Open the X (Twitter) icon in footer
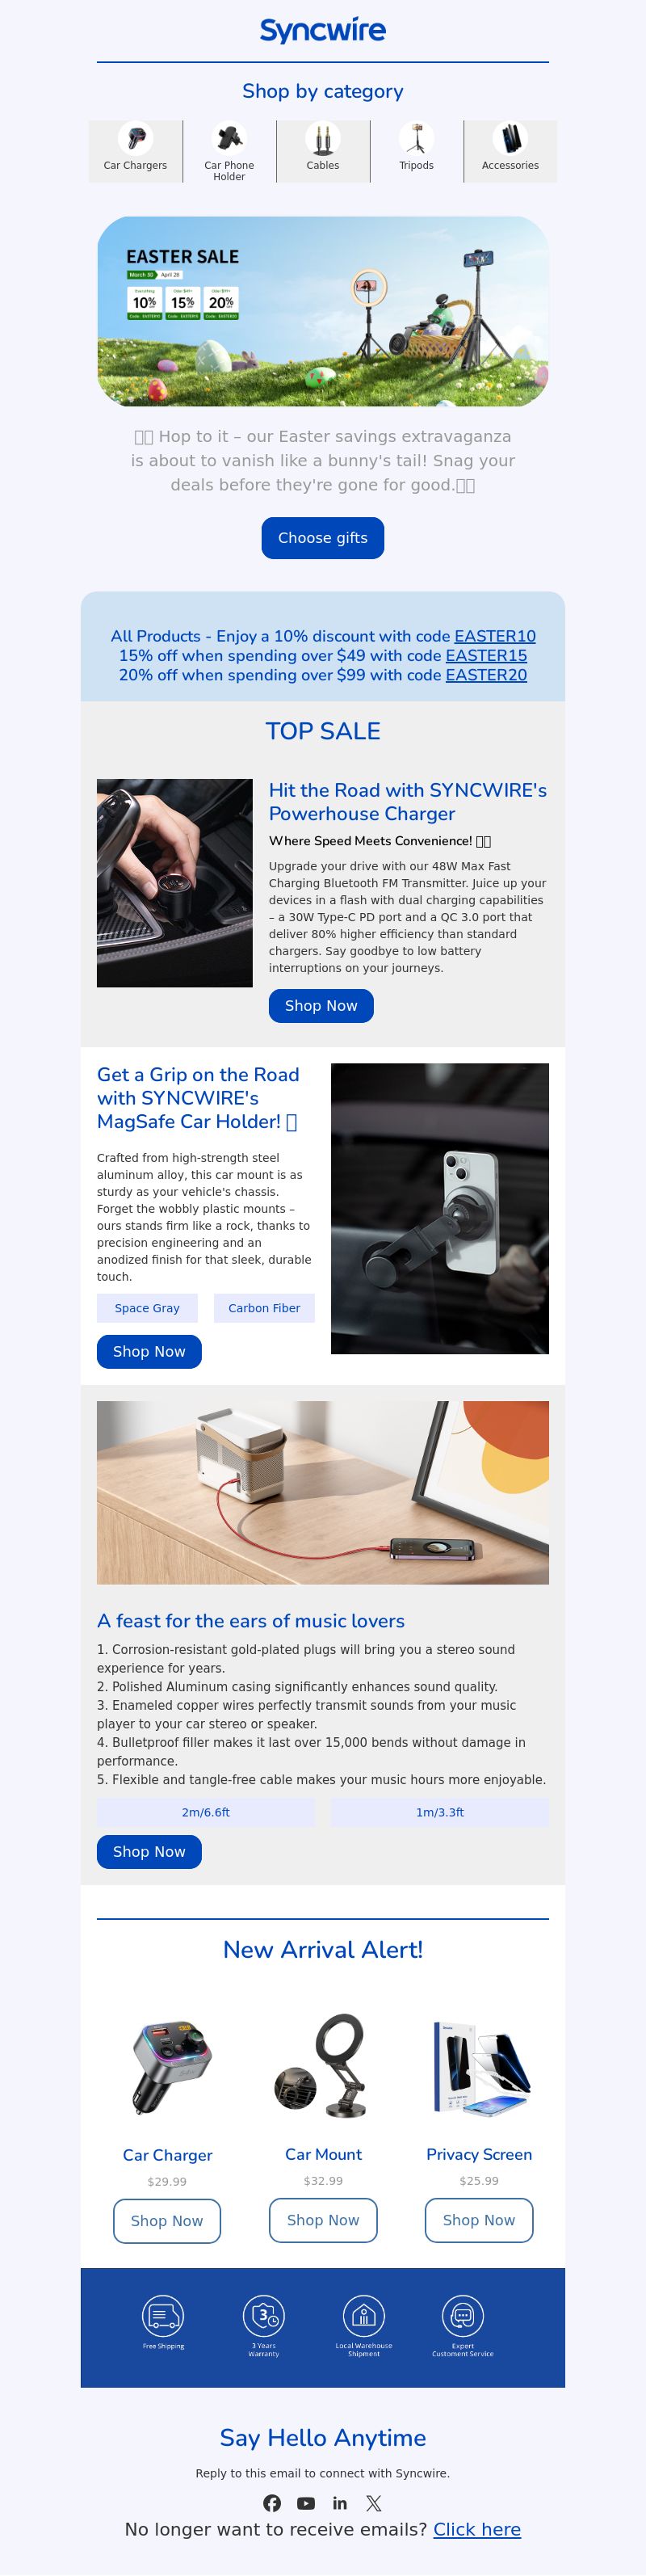 point(374,2503)
